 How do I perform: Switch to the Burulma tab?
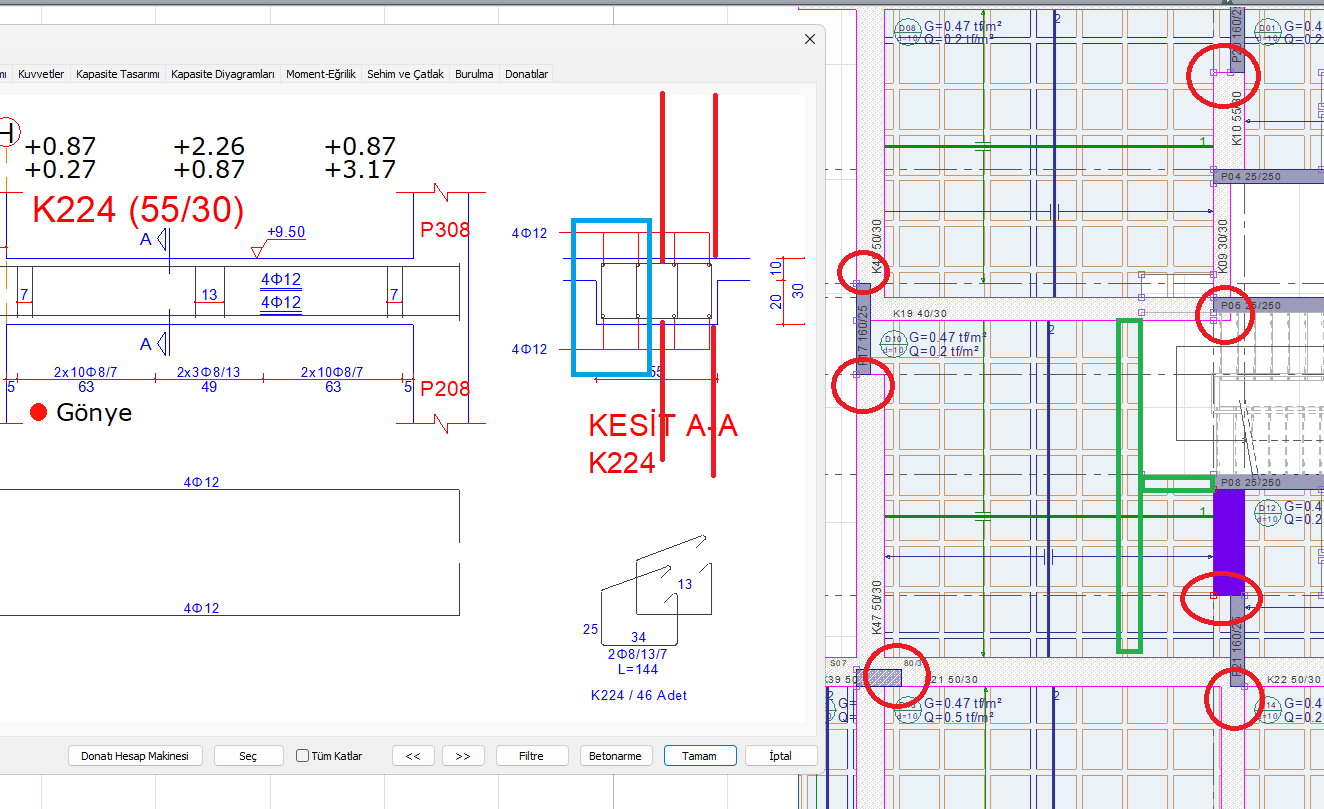click(474, 74)
